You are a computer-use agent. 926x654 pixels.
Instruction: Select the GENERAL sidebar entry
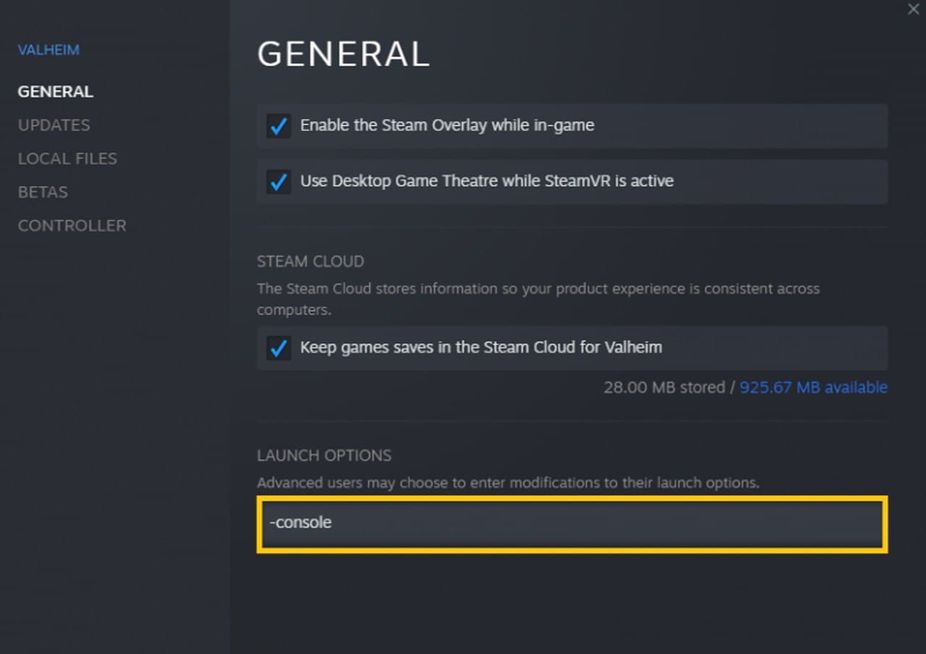point(55,91)
